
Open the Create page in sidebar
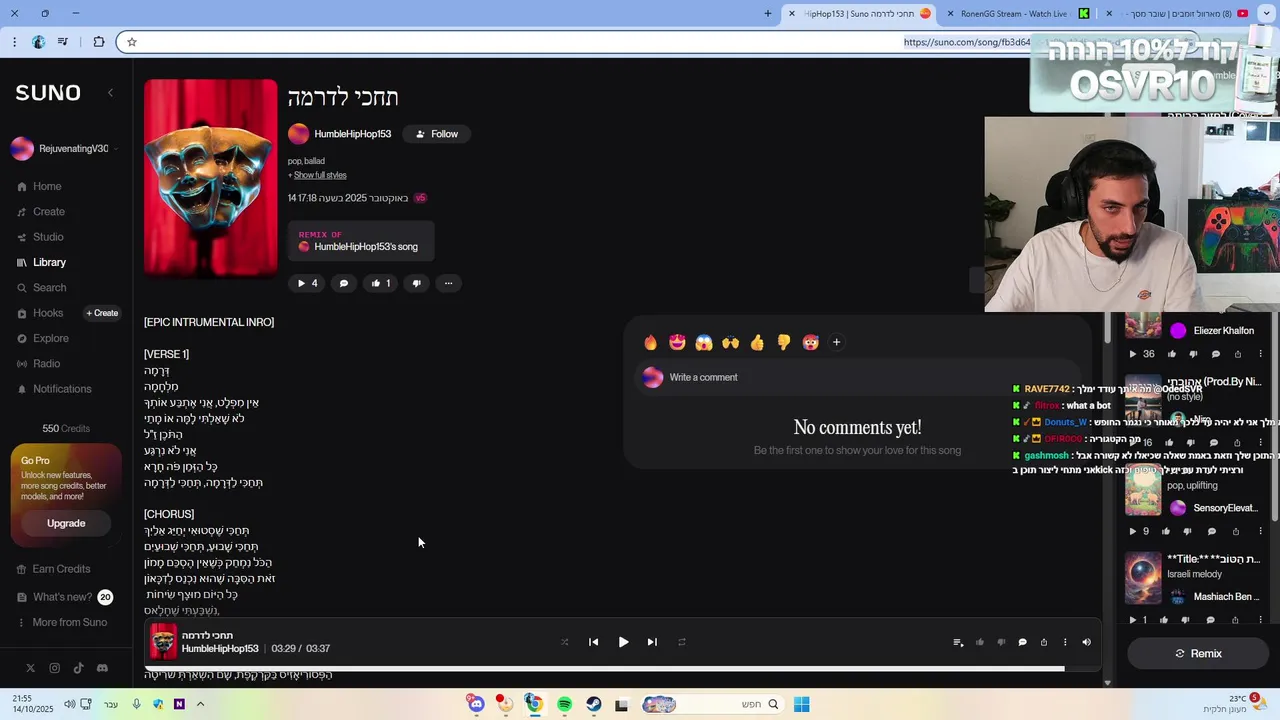pos(41,212)
